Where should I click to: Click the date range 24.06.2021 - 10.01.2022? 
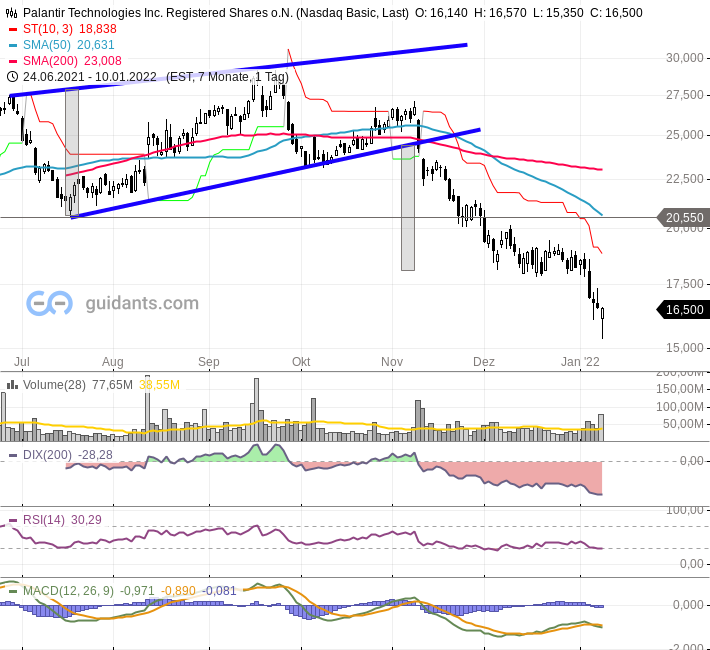tap(90, 77)
